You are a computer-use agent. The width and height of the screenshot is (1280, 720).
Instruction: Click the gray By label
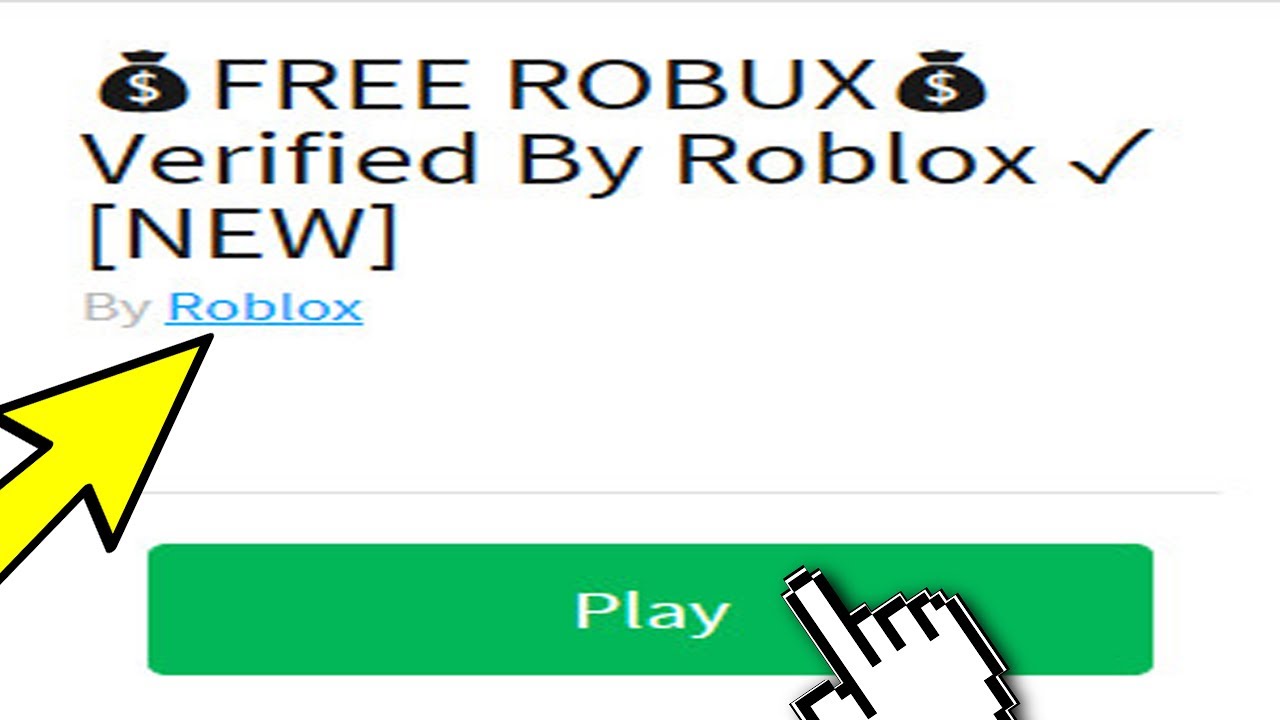117,309
